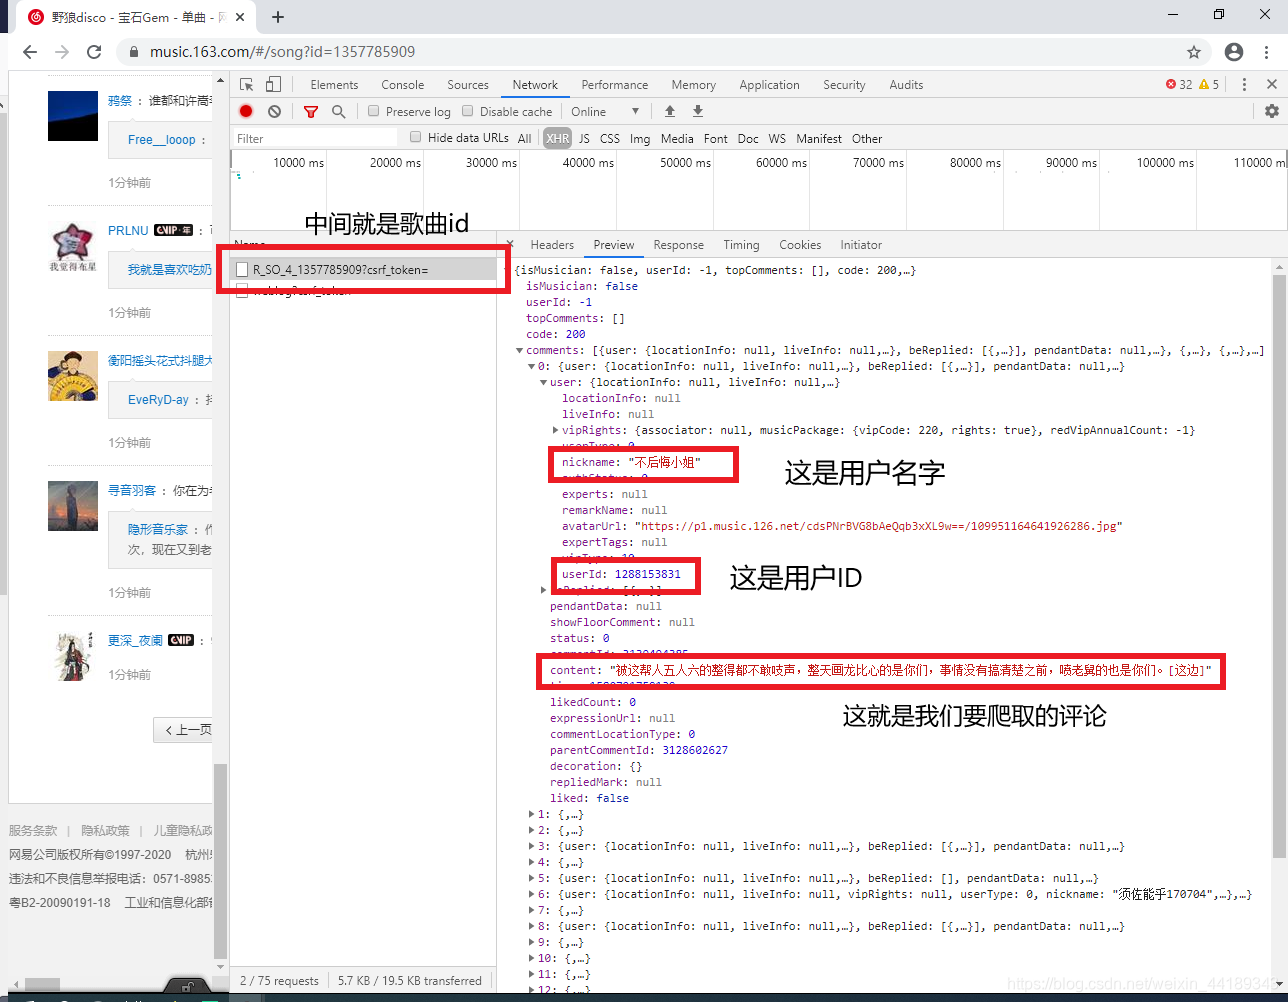Viewport: 1288px width, 1002px height.
Task: Open network search magnifier icon
Action: pos(339,111)
